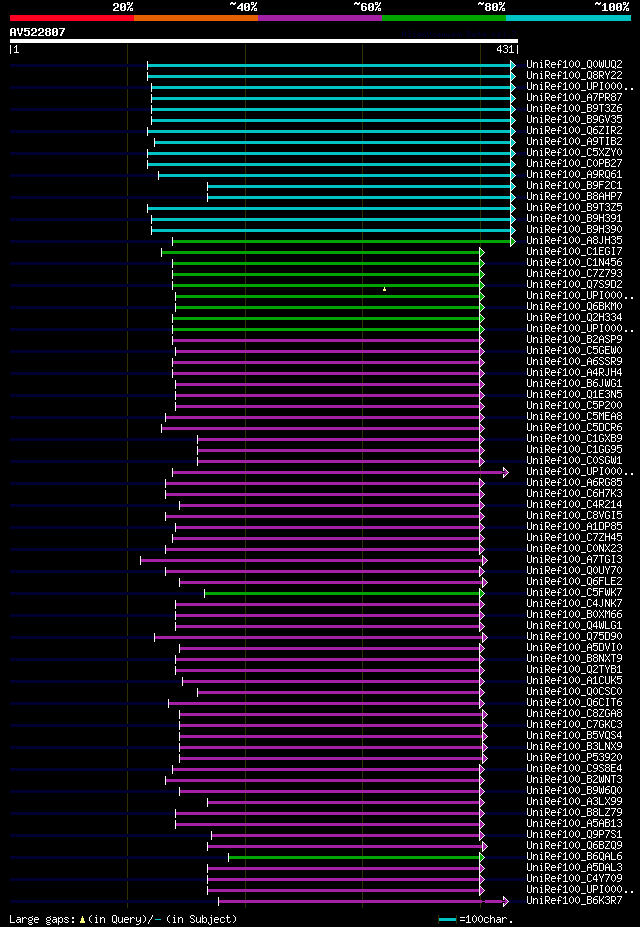Viewport: 640px width, 927px height.
Task: Open hit UniRef100_C5P200 label
Action: 574,407
